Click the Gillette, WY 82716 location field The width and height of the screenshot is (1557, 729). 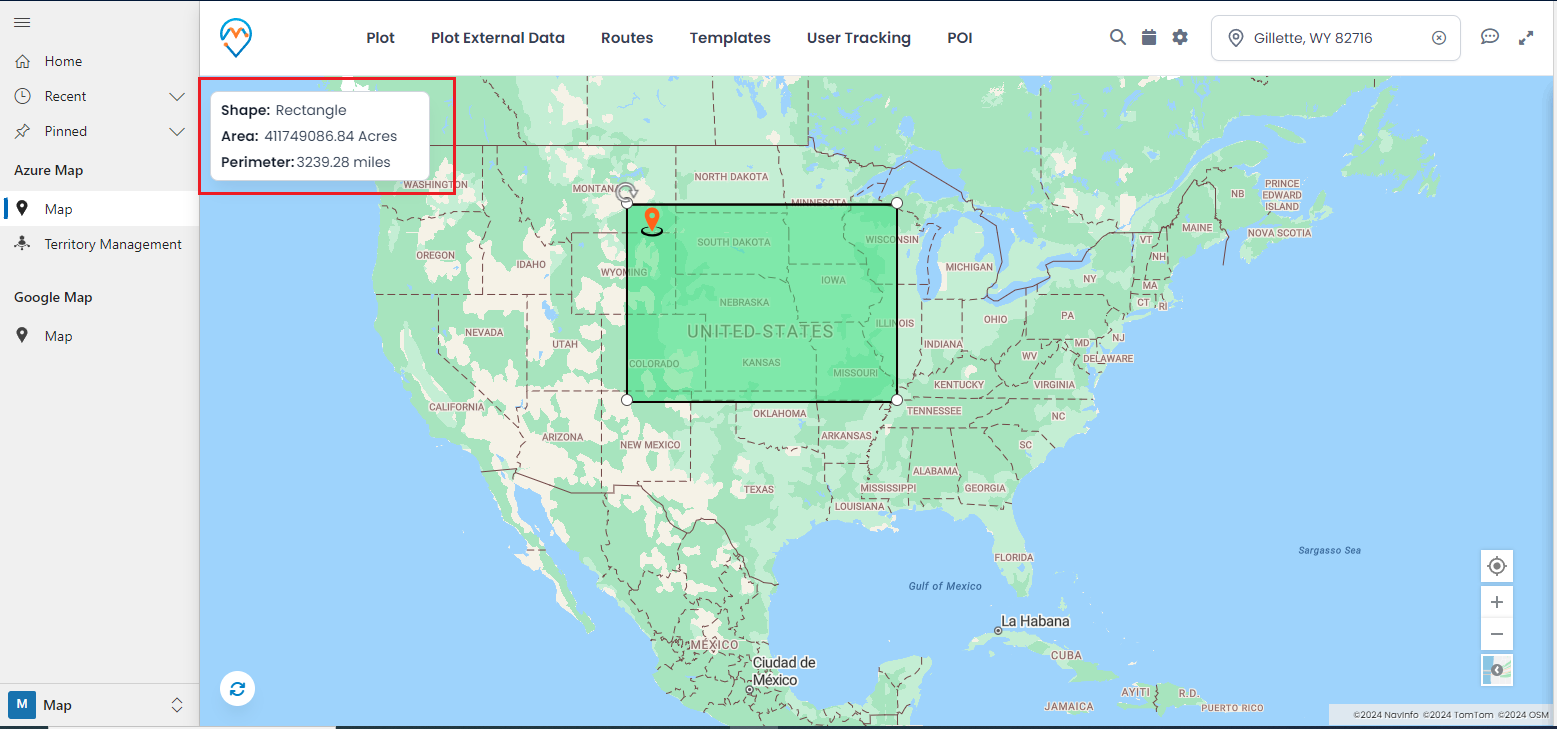pyautogui.click(x=1335, y=38)
